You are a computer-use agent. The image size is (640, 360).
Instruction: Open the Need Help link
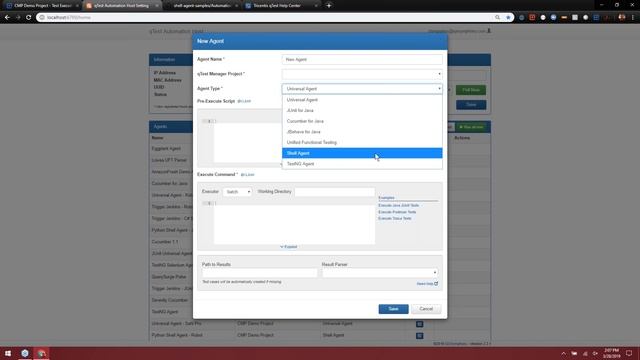[x=427, y=284]
